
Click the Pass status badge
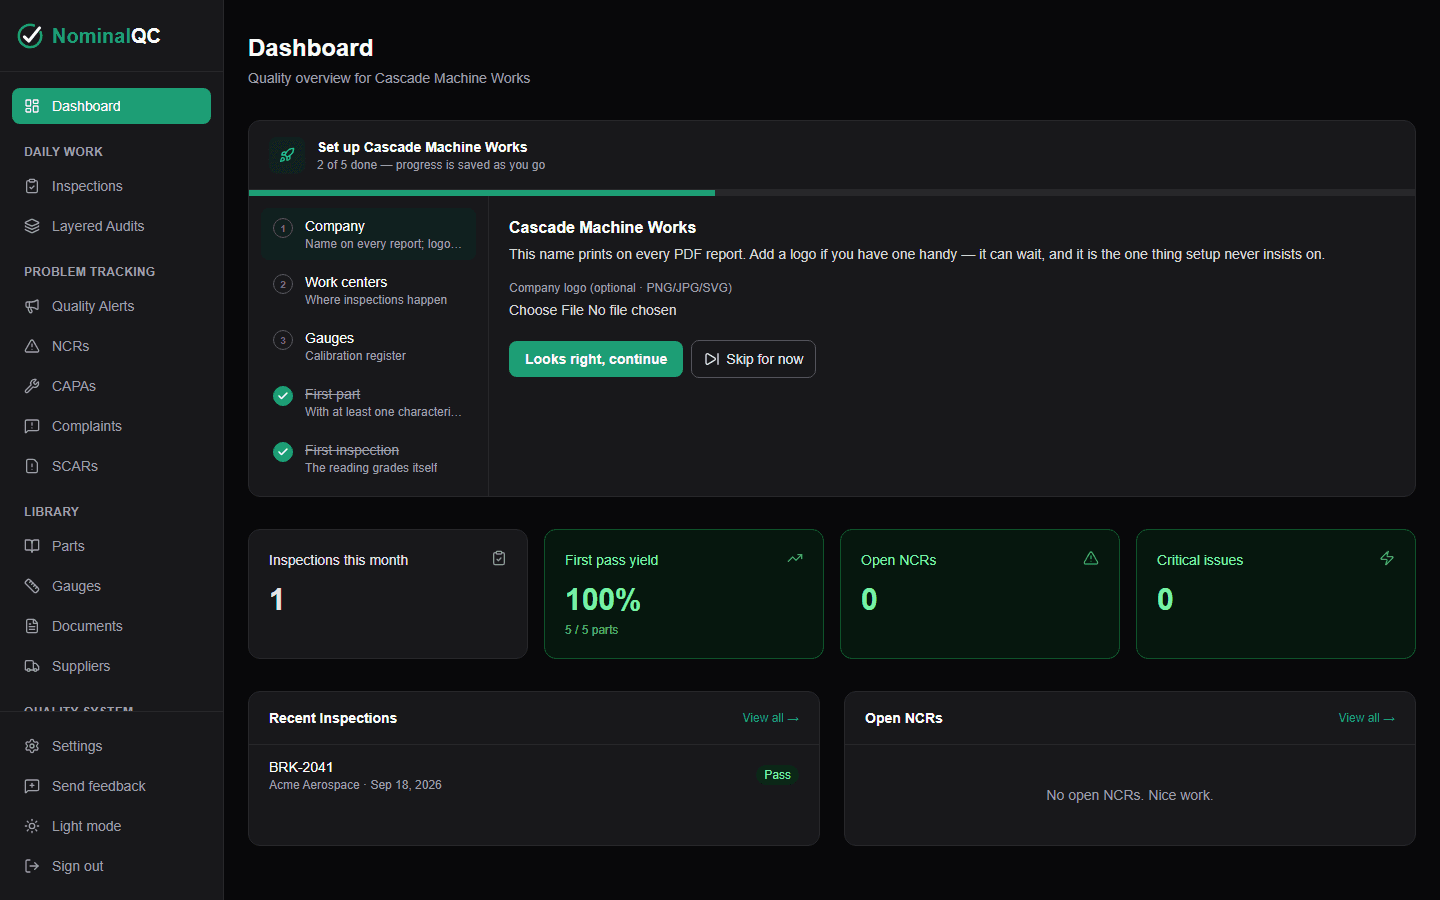[x=777, y=775]
